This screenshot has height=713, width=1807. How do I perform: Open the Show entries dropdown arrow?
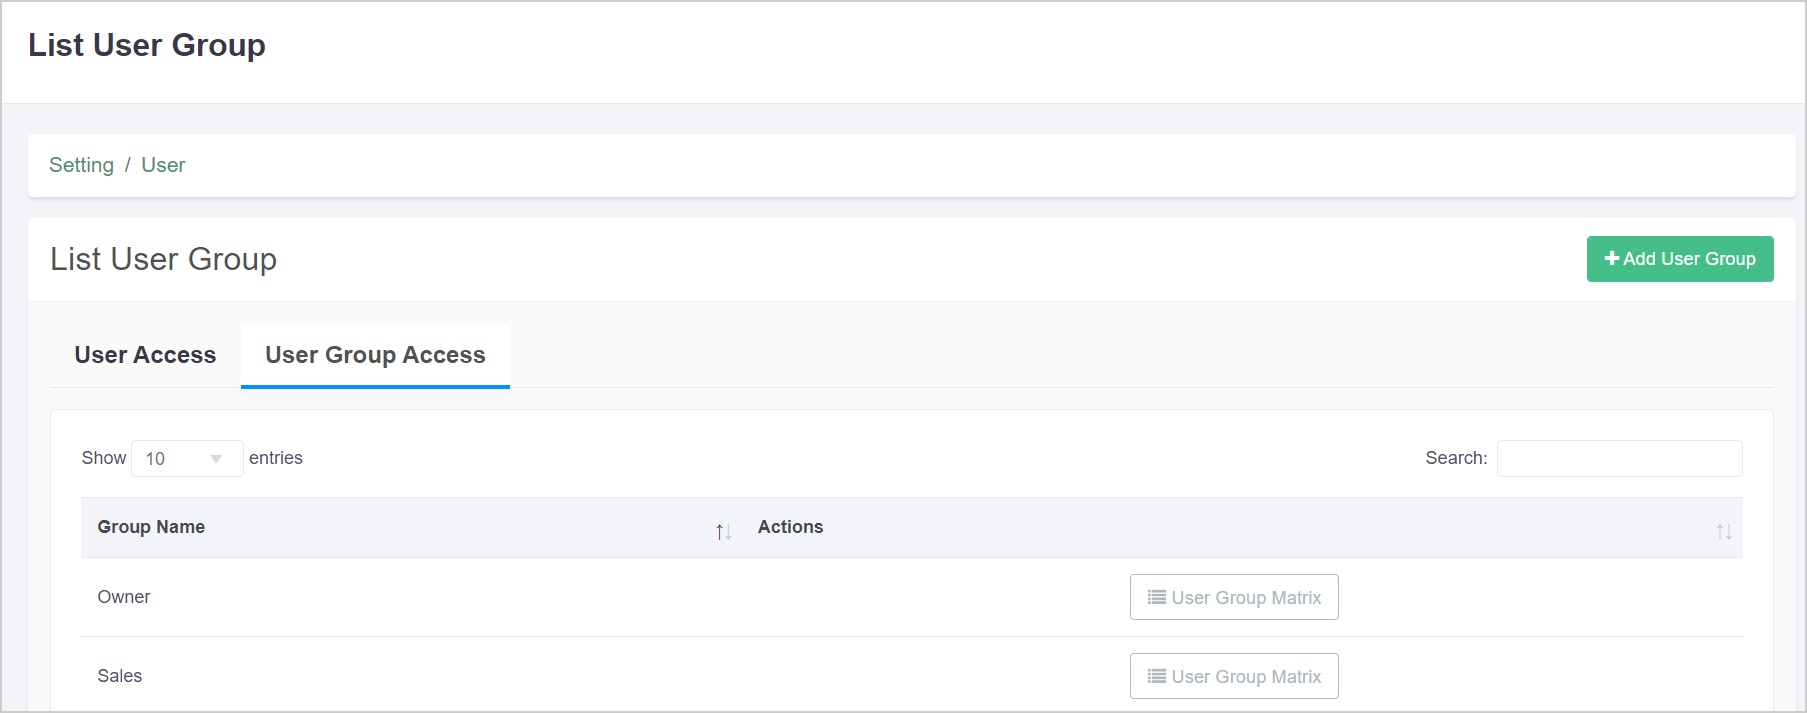217,458
